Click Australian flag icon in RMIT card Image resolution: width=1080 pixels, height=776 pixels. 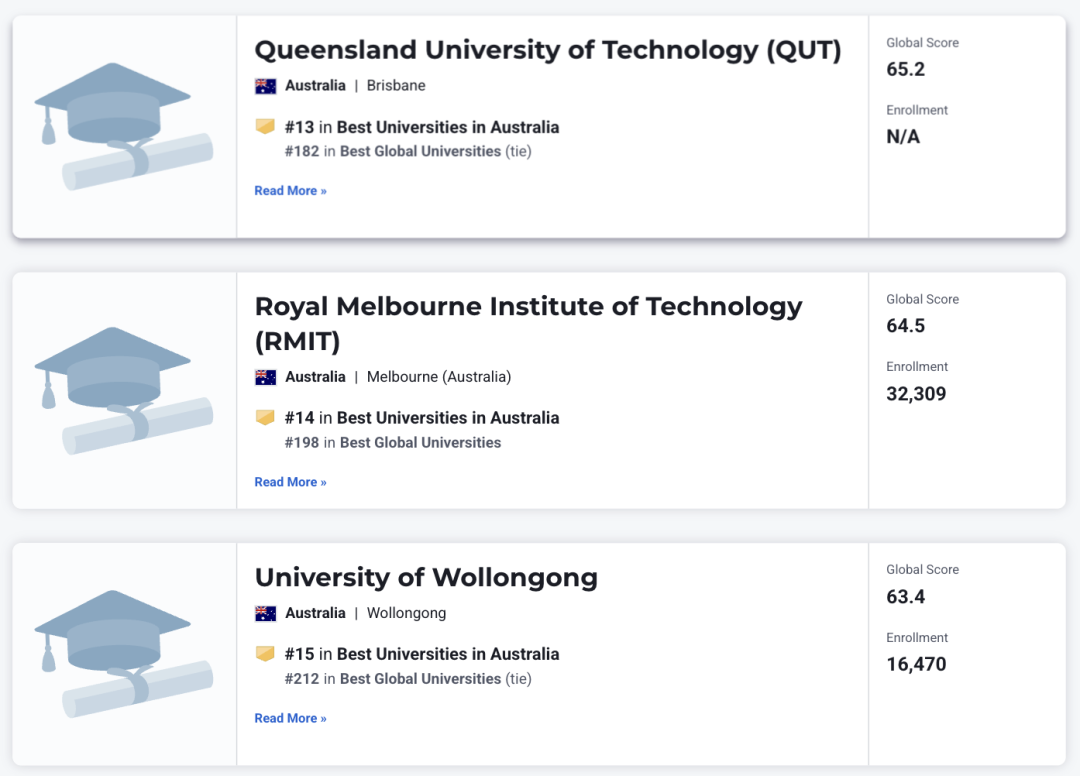[x=265, y=377]
